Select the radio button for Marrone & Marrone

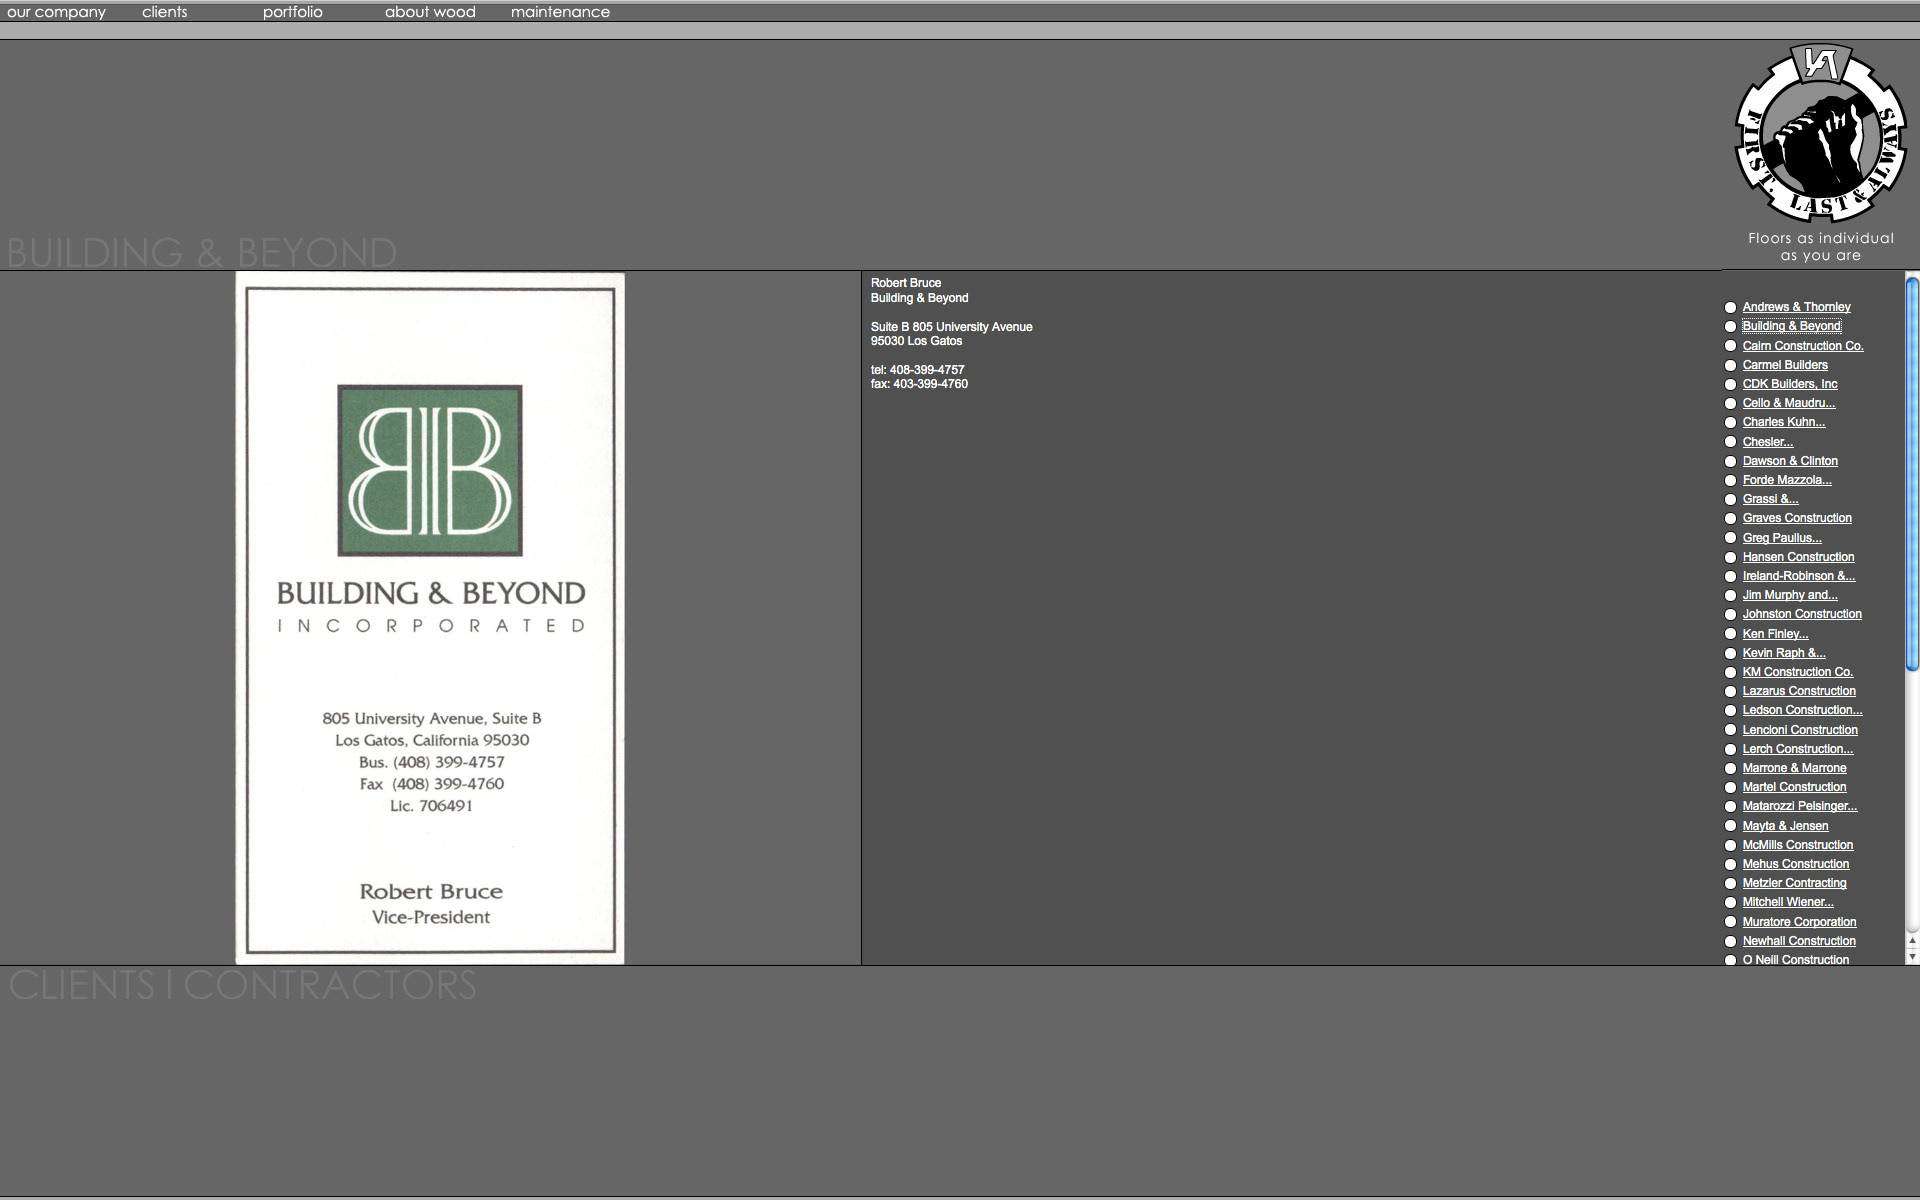[1730, 769]
